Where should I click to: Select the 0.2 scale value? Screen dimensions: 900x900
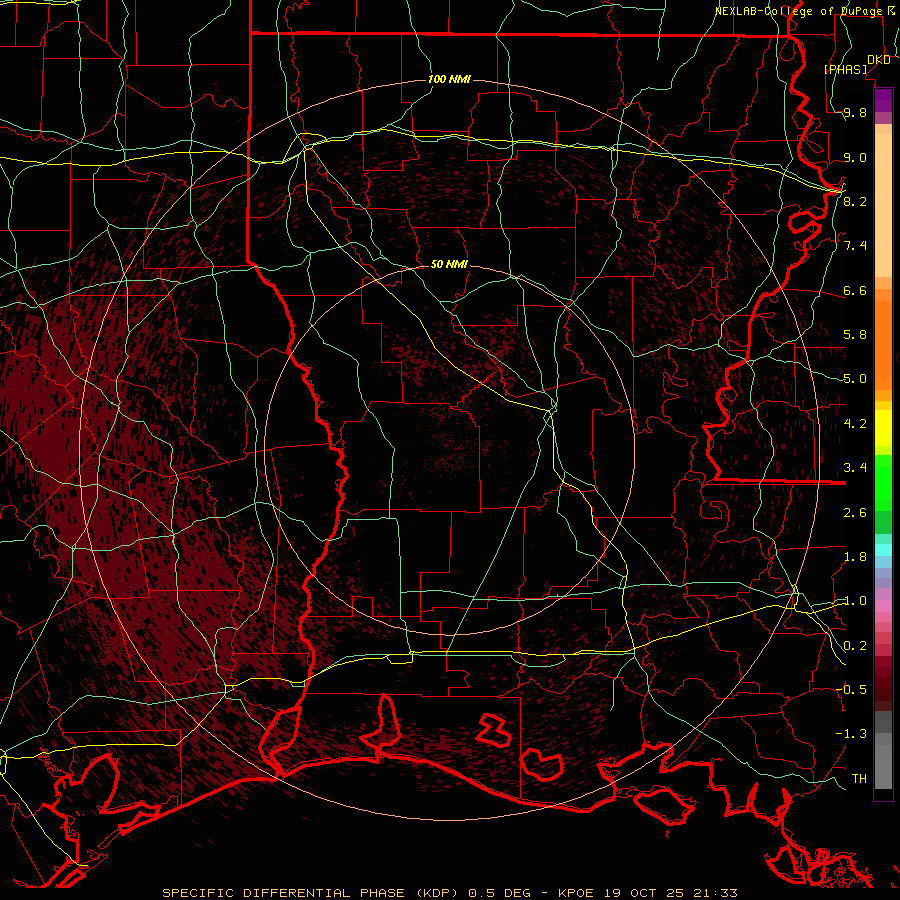[855, 646]
